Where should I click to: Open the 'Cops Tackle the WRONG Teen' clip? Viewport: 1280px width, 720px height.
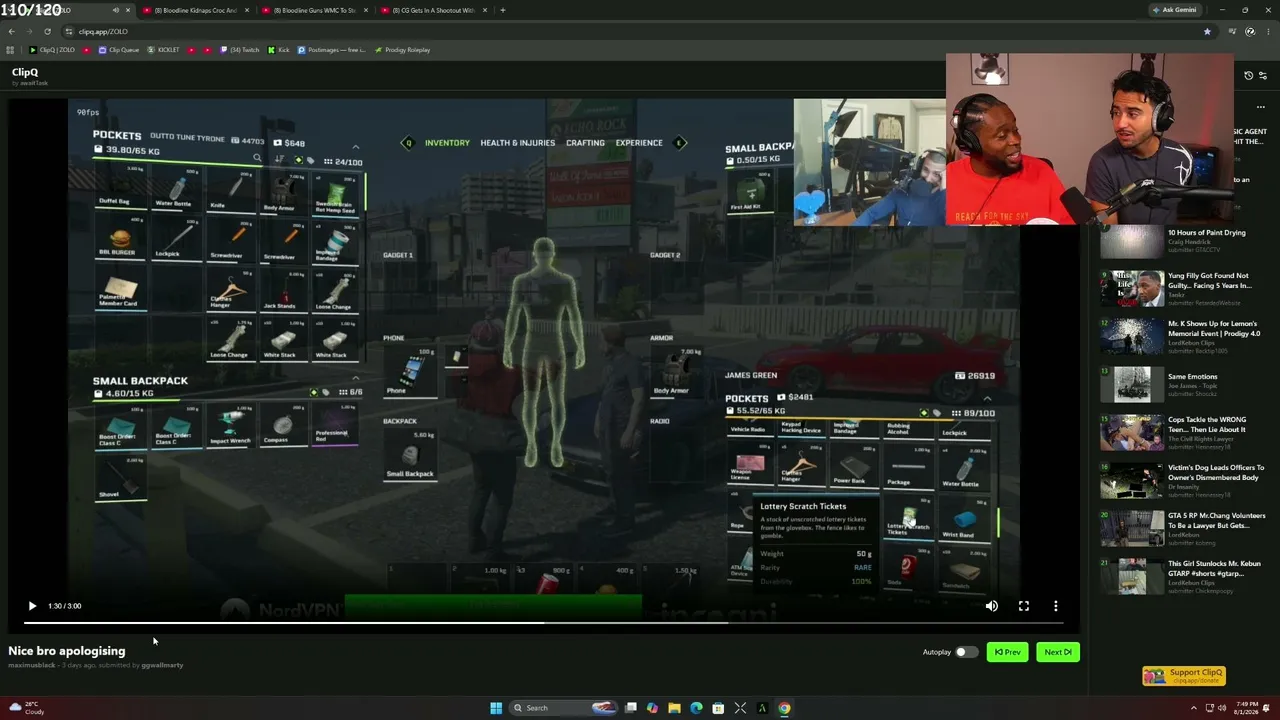click(1207, 425)
